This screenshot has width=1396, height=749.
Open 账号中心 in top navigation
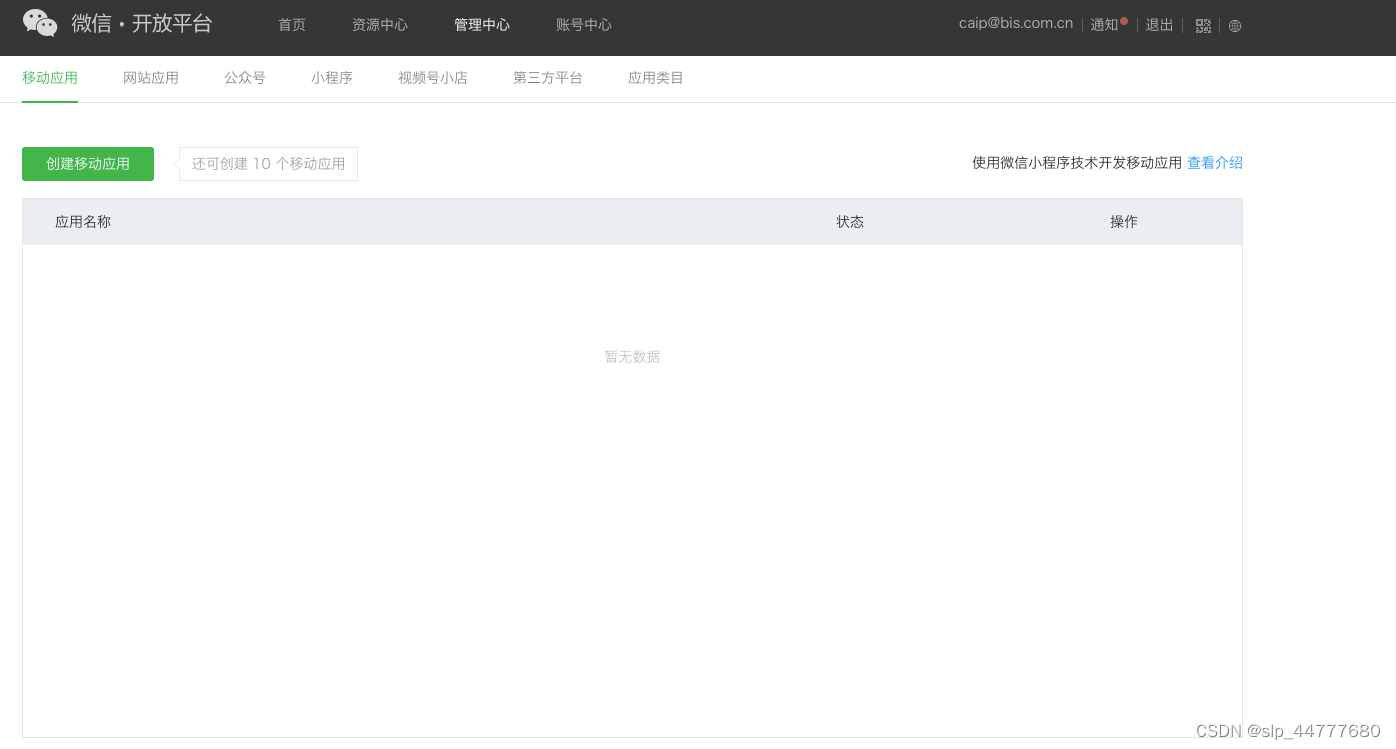point(584,25)
